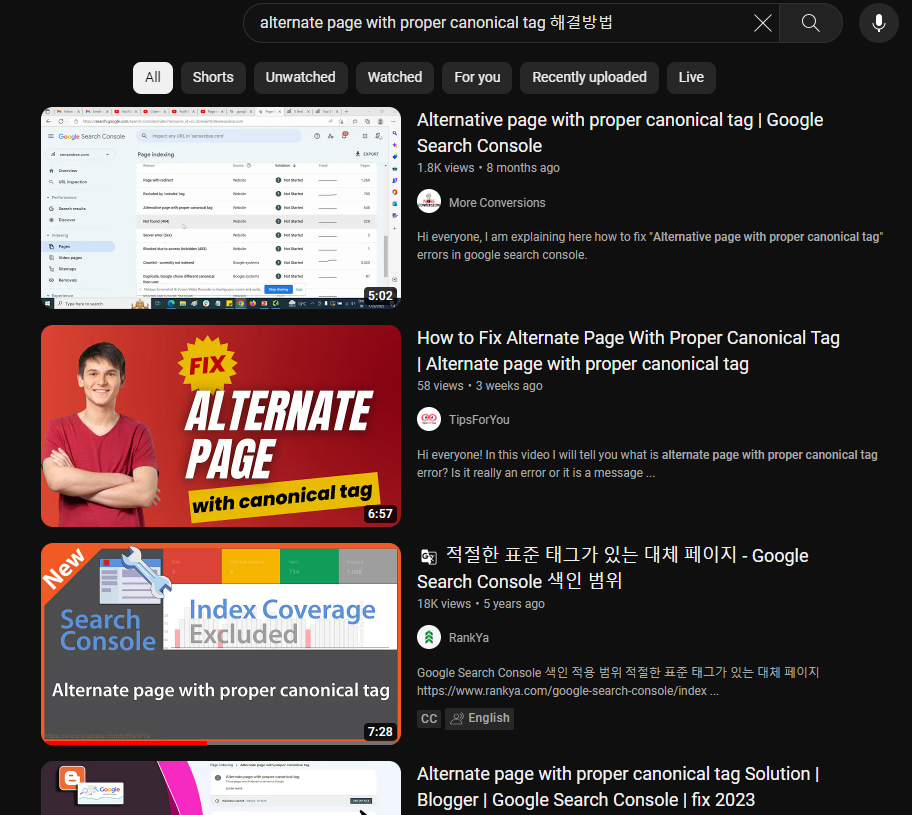Open the Google Search Console screenshot thumbnail video
The width and height of the screenshot is (912, 815).
click(x=221, y=208)
